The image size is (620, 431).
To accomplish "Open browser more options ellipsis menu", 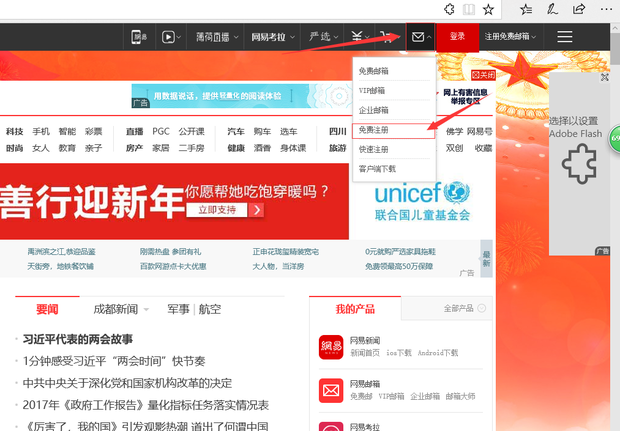I will [x=606, y=9].
